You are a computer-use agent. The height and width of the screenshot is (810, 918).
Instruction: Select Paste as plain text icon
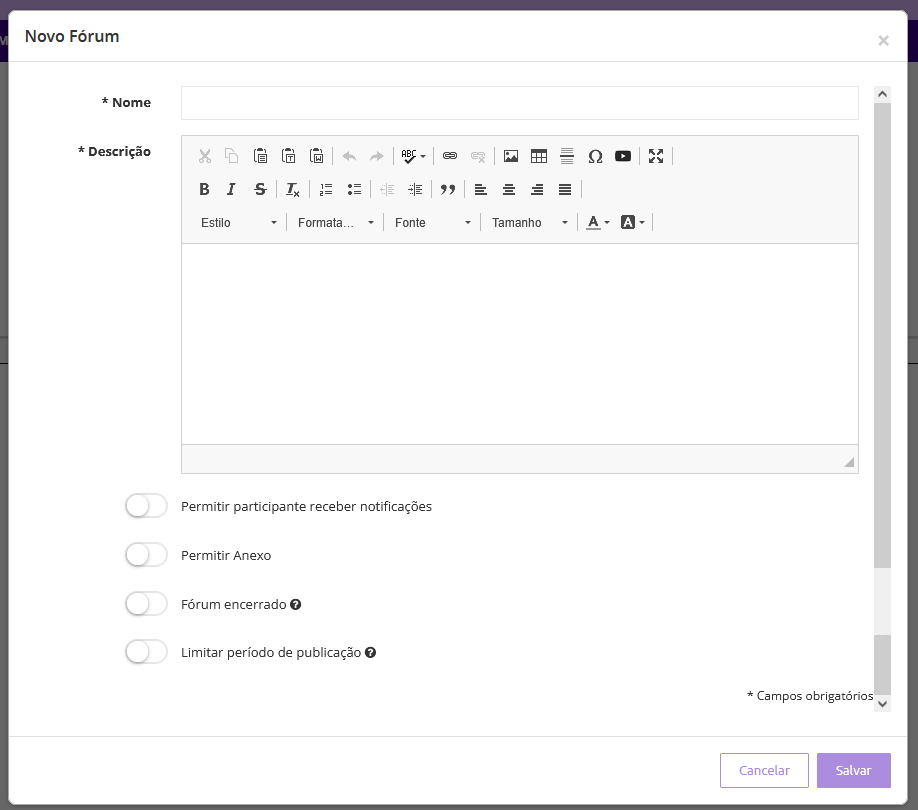click(289, 156)
